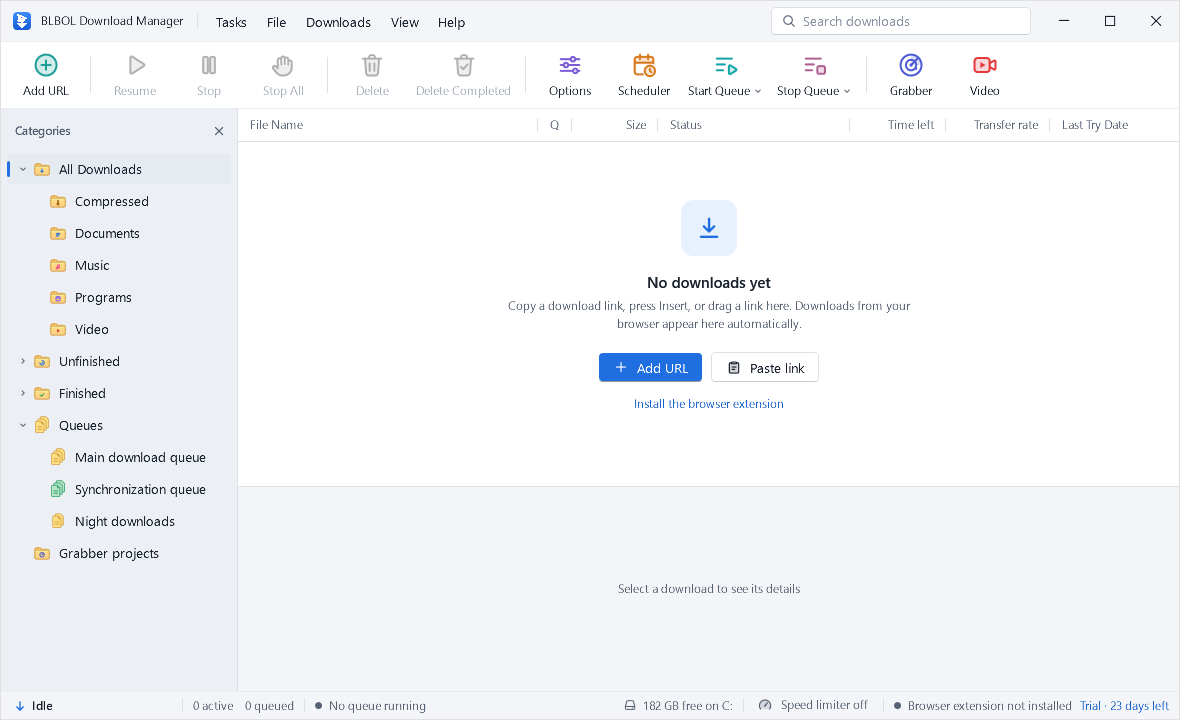Click the Stop All hand icon
This screenshot has width=1180, height=720.
point(283,66)
